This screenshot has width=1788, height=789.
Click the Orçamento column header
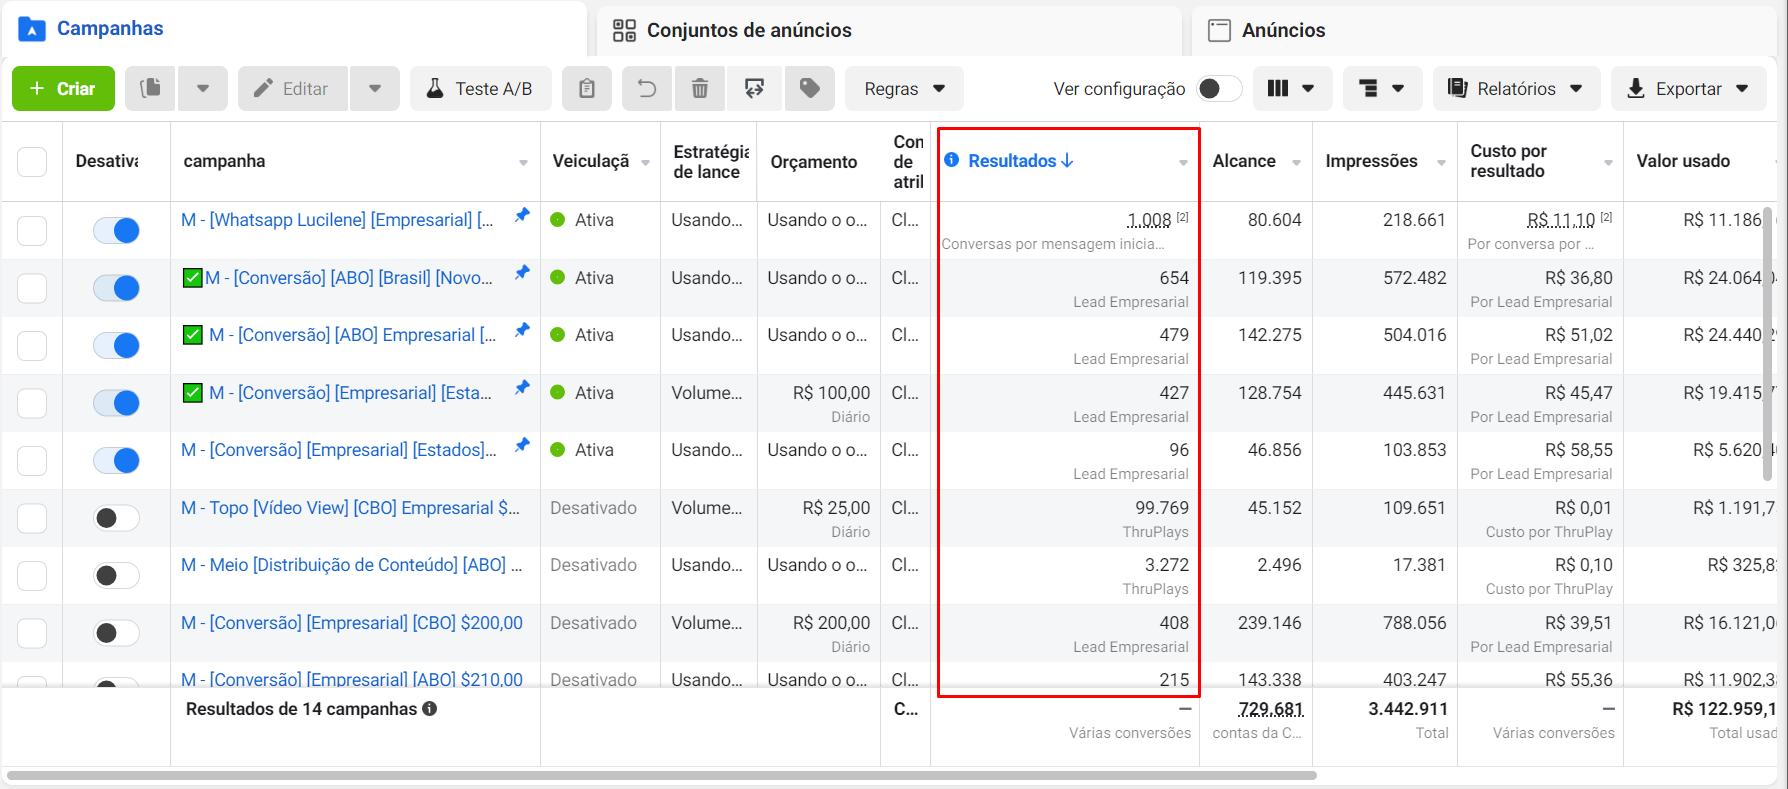pyautogui.click(x=814, y=162)
